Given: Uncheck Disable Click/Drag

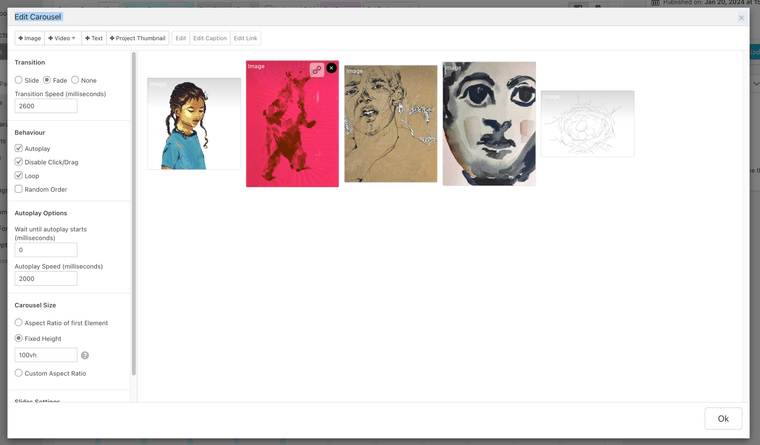Looking at the screenshot, I should [19, 162].
